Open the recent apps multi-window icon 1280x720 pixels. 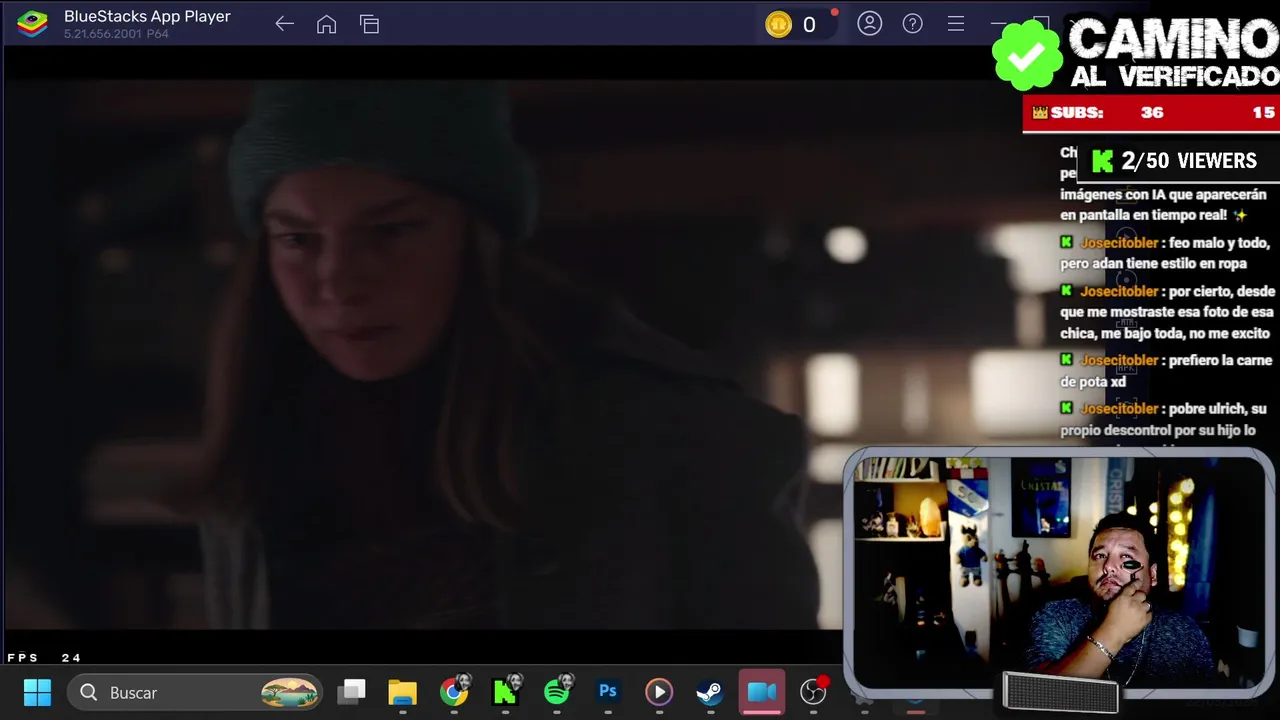369,24
